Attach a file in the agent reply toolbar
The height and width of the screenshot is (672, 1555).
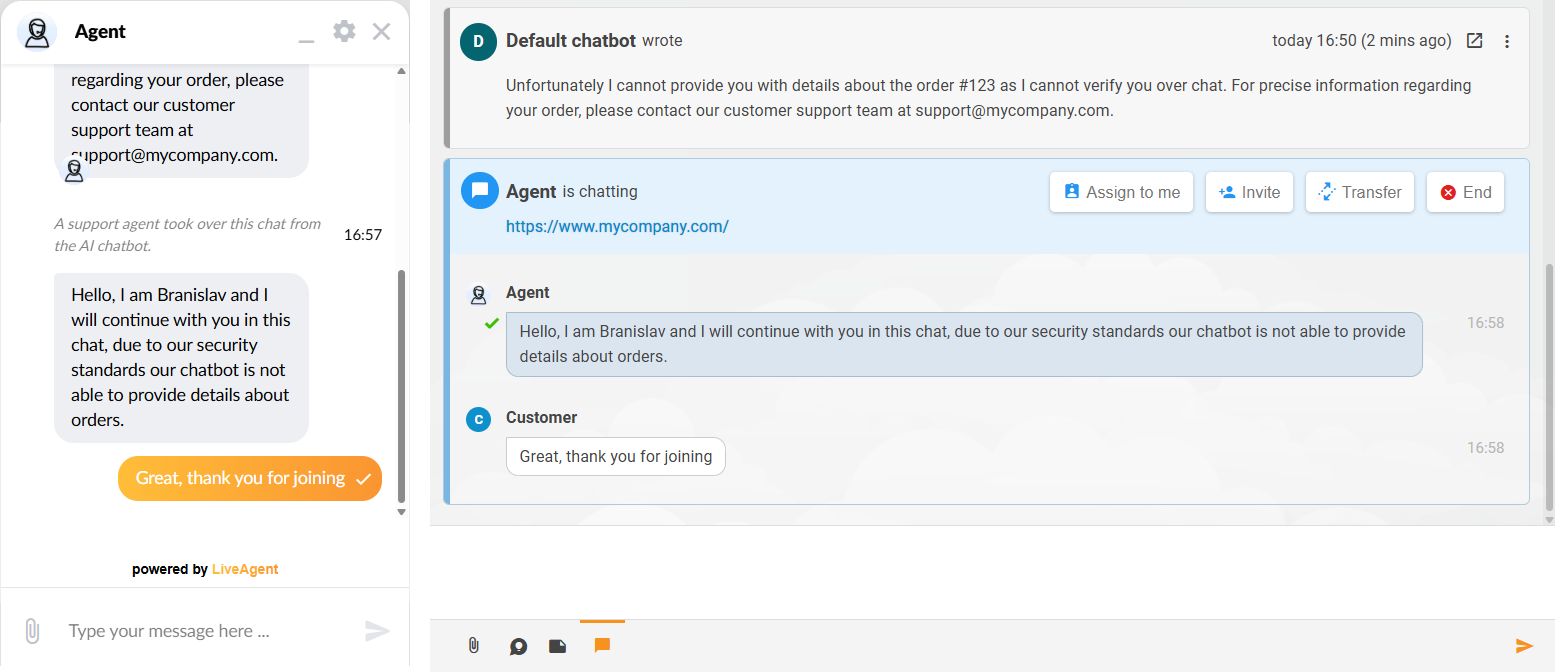[x=474, y=646]
